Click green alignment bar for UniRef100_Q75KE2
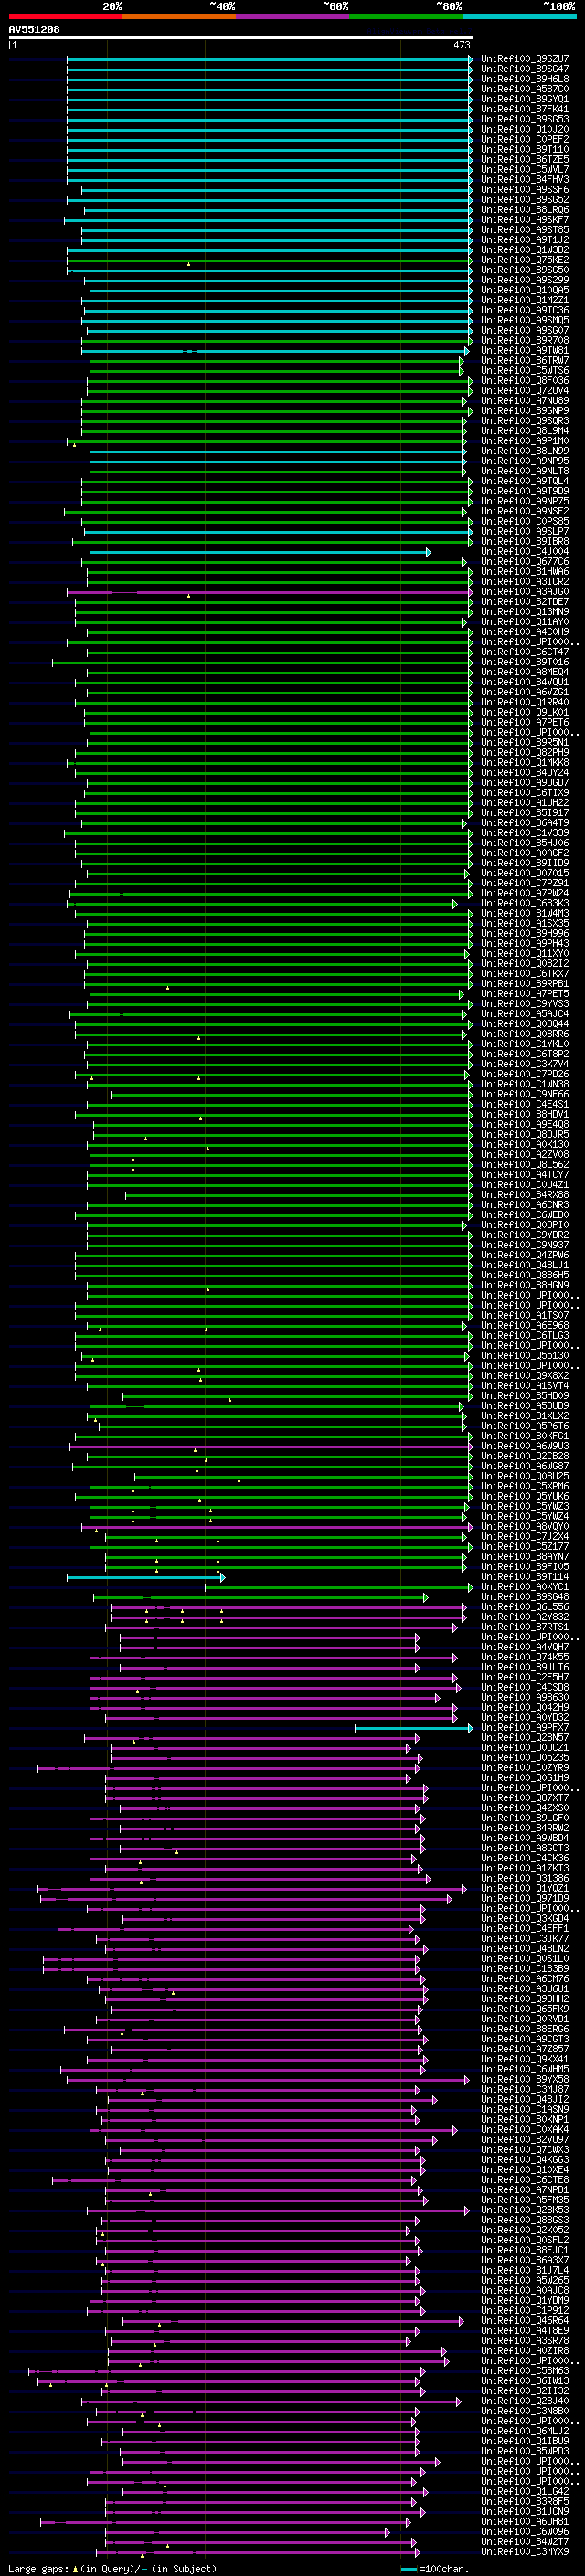The width and height of the screenshot is (585, 2576). 270,260
